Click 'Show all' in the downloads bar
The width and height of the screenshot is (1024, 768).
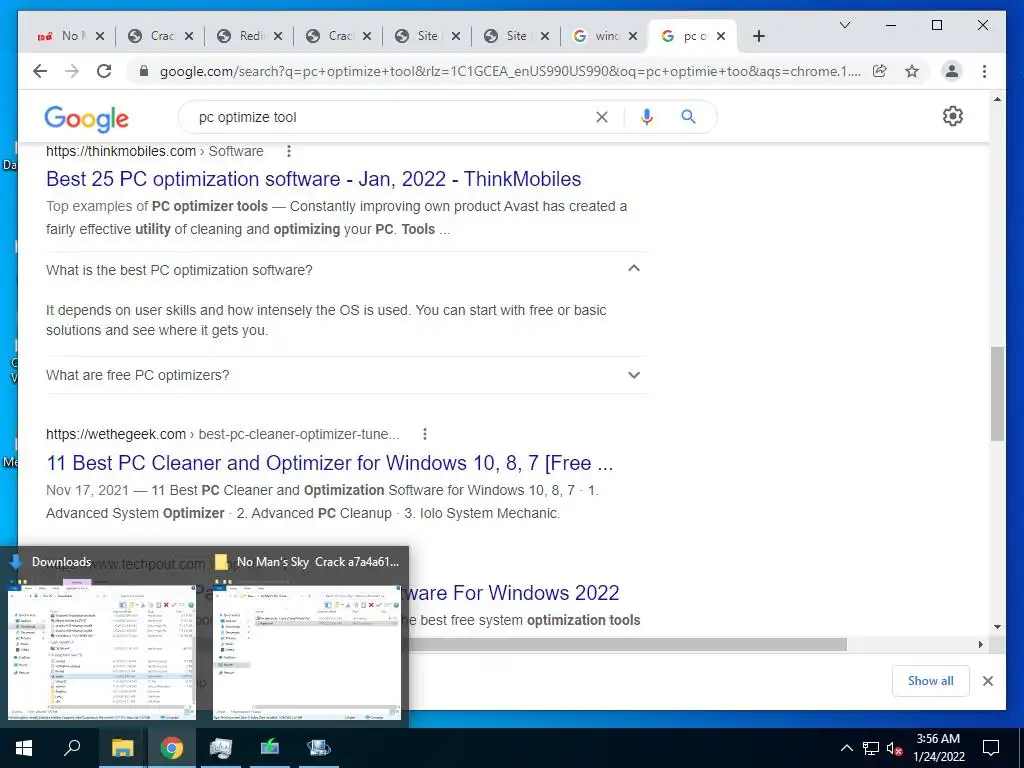pyautogui.click(x=931, y=681)
